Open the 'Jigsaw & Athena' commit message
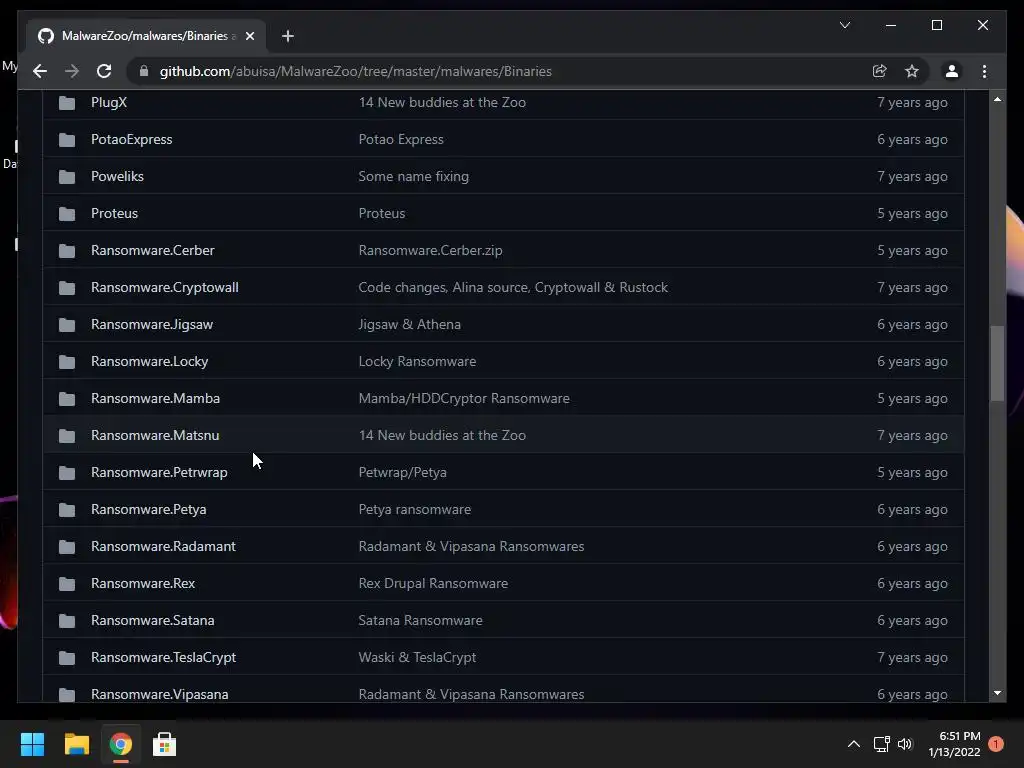1024x768 pixels. (x=409, y=325)
